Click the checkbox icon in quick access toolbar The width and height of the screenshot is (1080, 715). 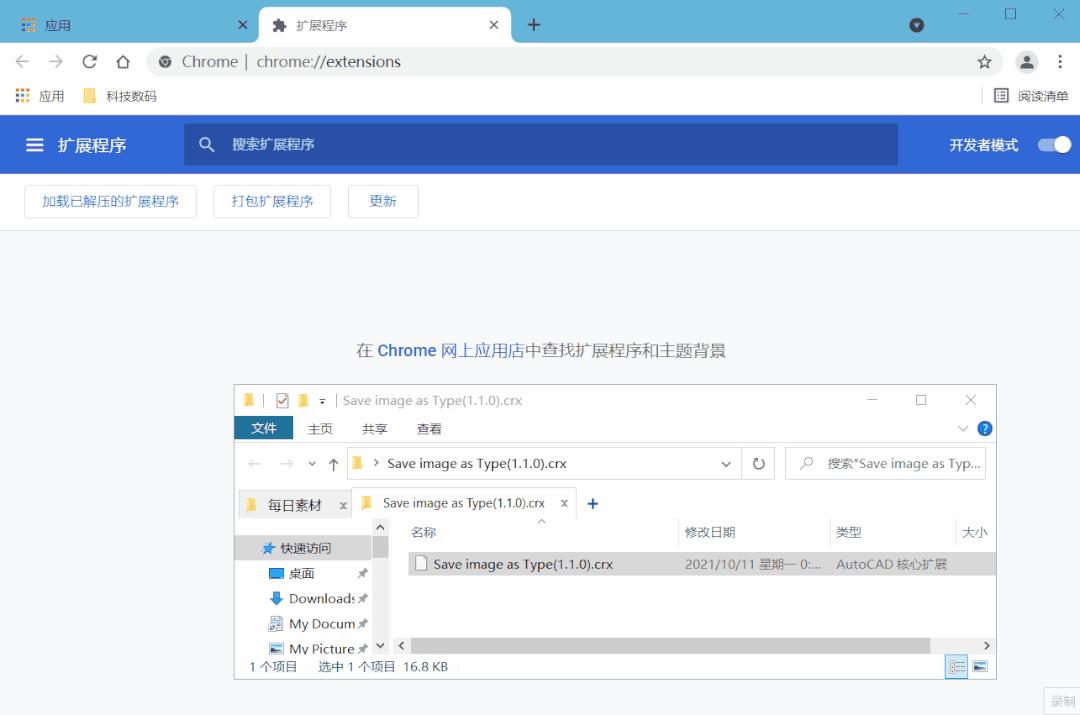click(283, 400)
